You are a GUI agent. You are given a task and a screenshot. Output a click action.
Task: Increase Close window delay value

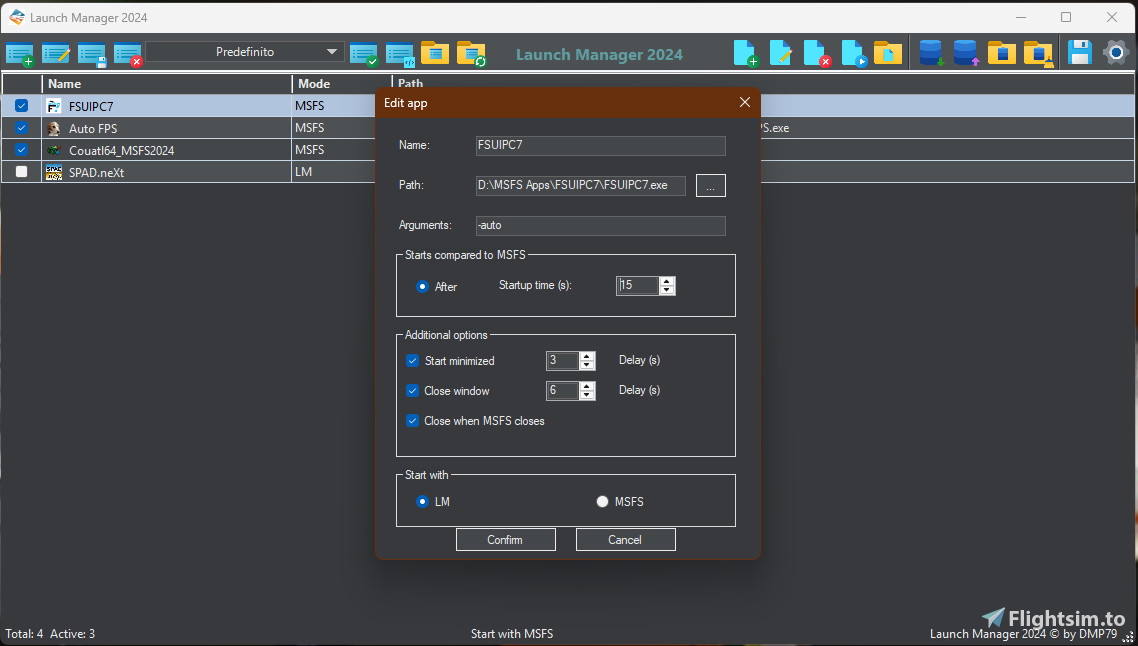coord(587,386)
